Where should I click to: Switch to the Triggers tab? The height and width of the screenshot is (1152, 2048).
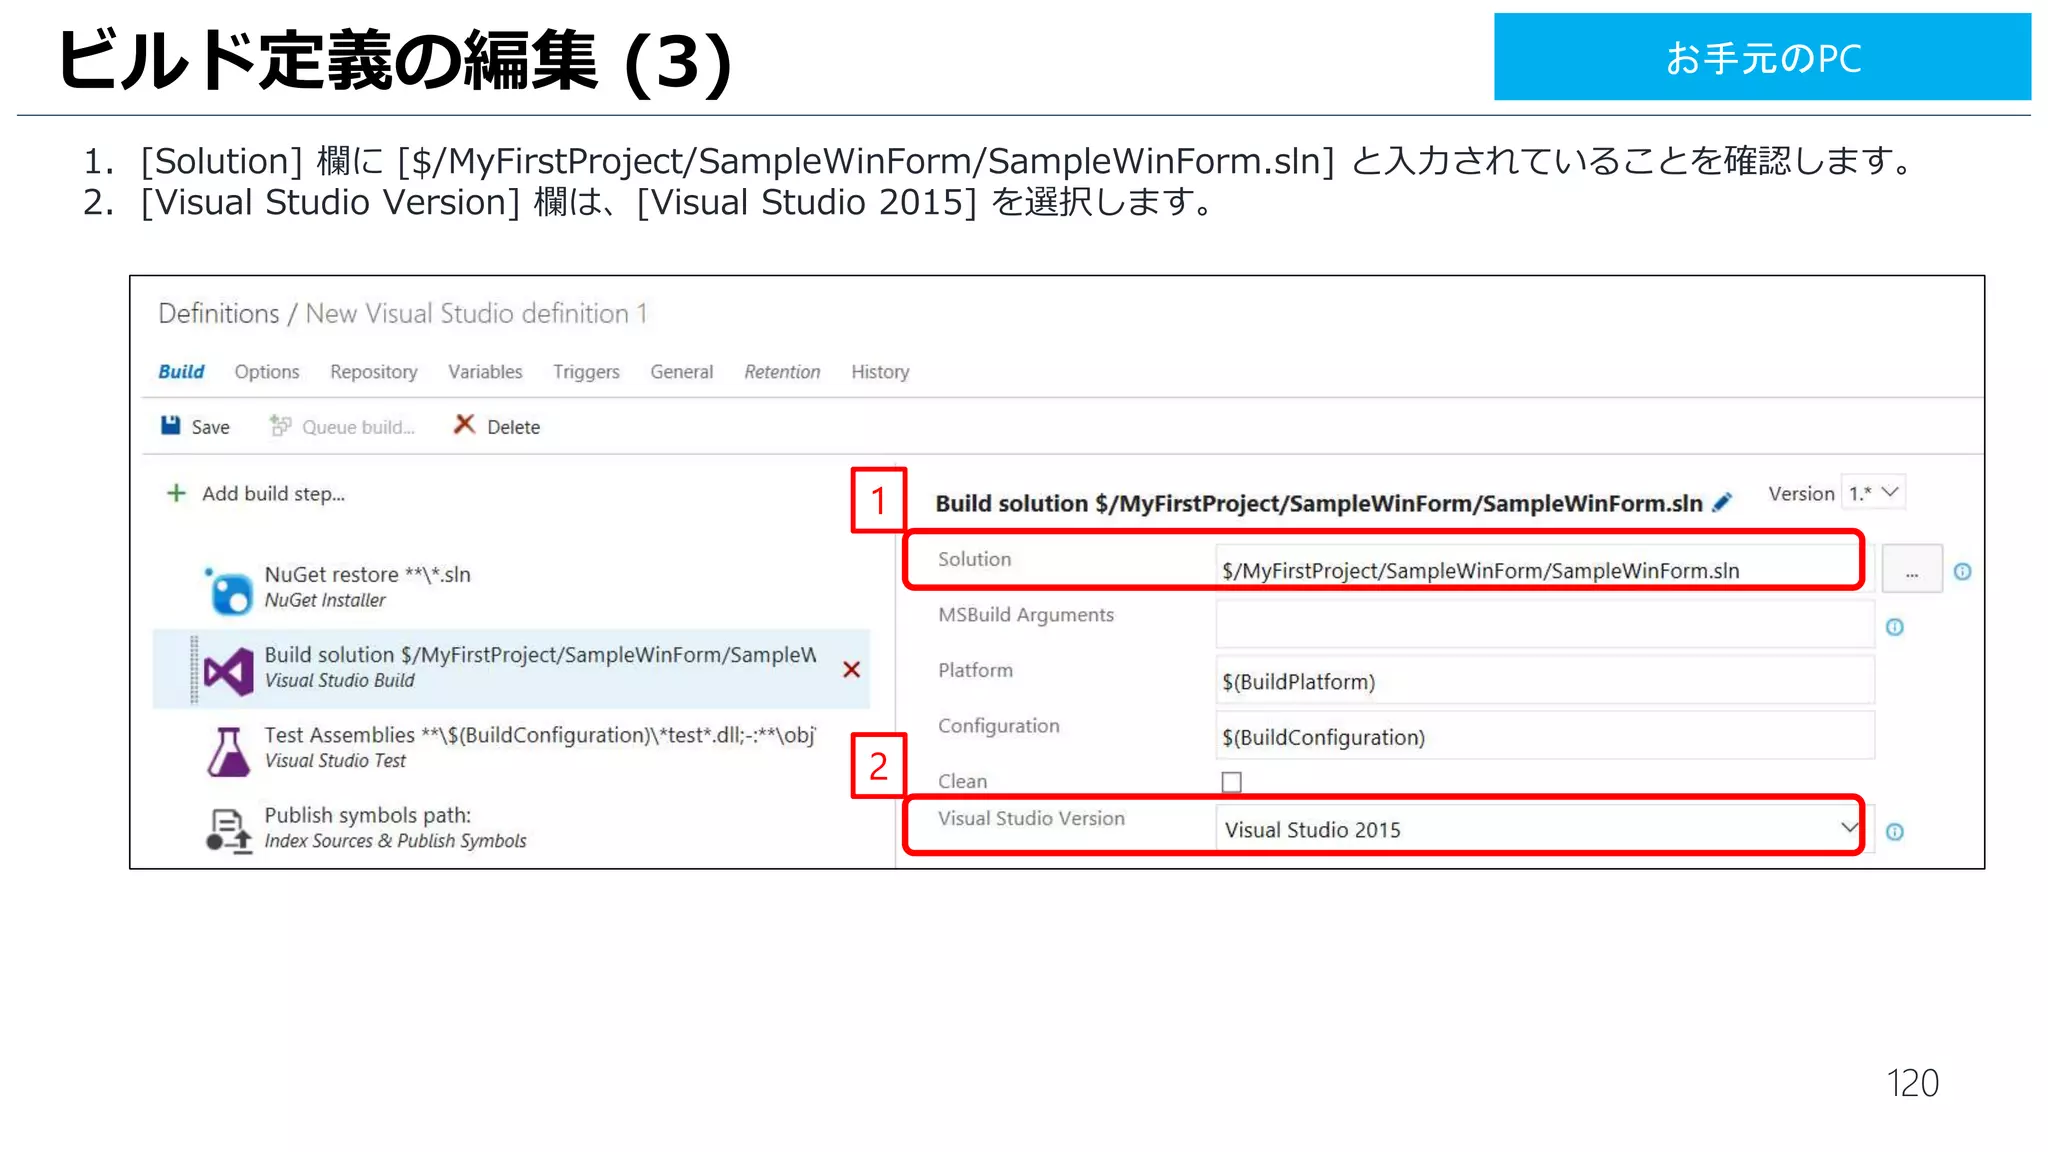586,372
